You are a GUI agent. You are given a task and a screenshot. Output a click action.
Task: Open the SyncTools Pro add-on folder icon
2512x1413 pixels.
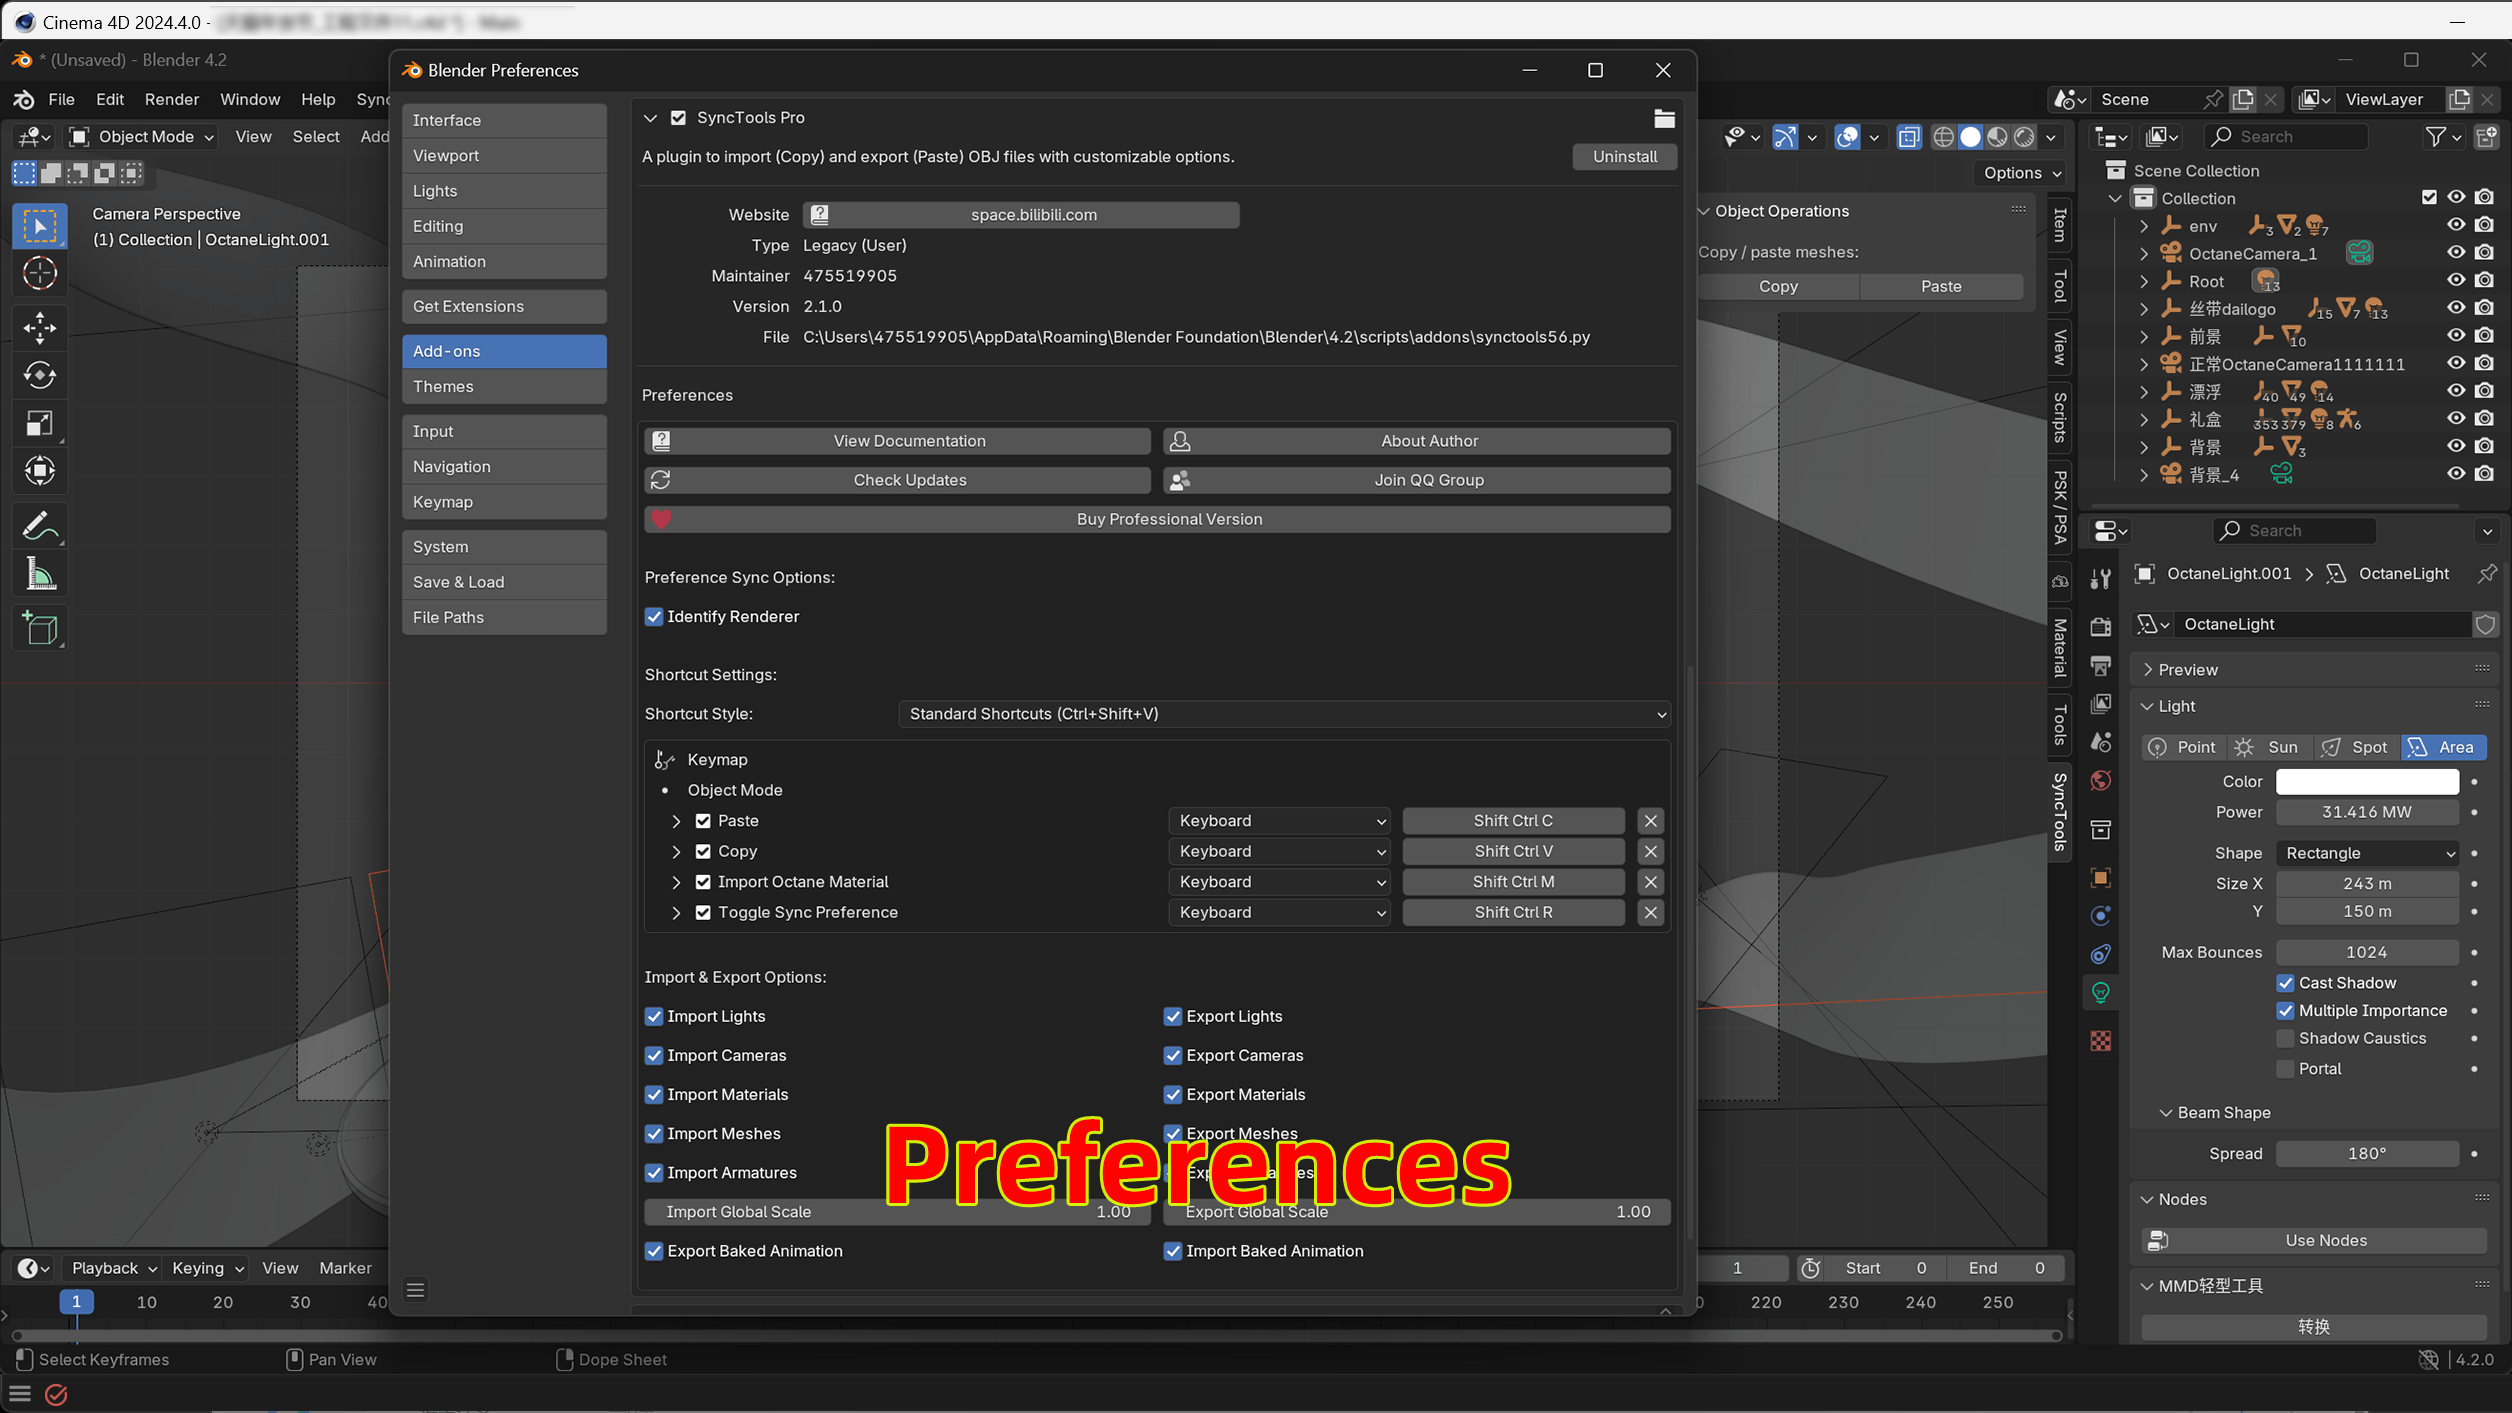click(x=1664, y=118)
